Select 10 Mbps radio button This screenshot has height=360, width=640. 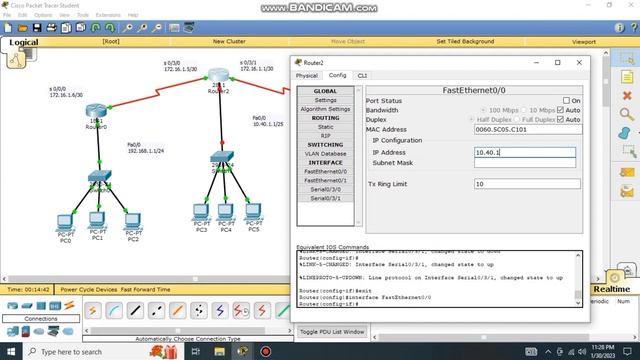(524, 110)
